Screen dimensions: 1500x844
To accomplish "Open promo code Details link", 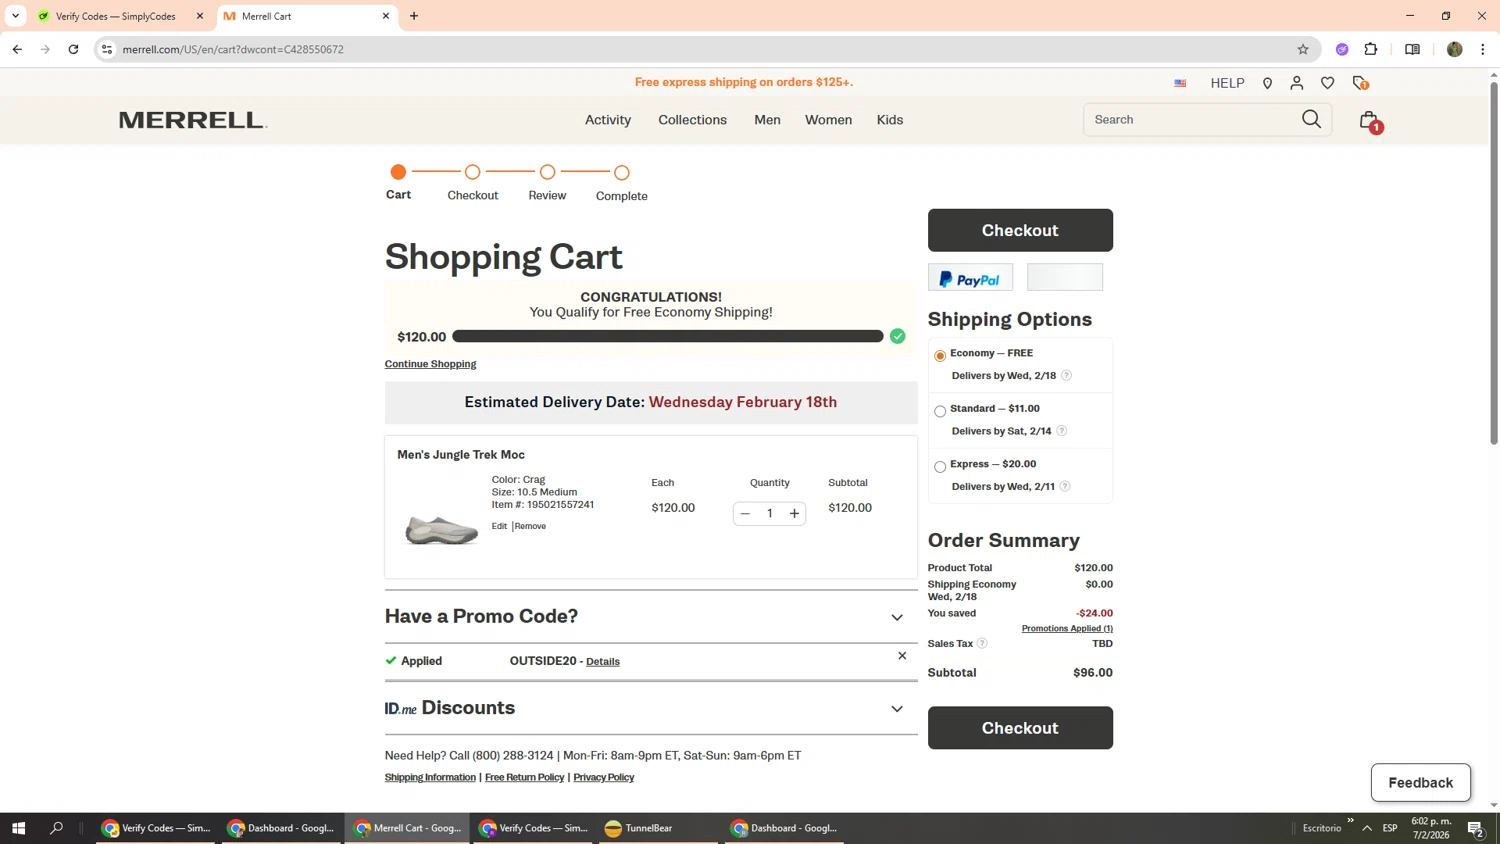I will [x=603, y=662].
